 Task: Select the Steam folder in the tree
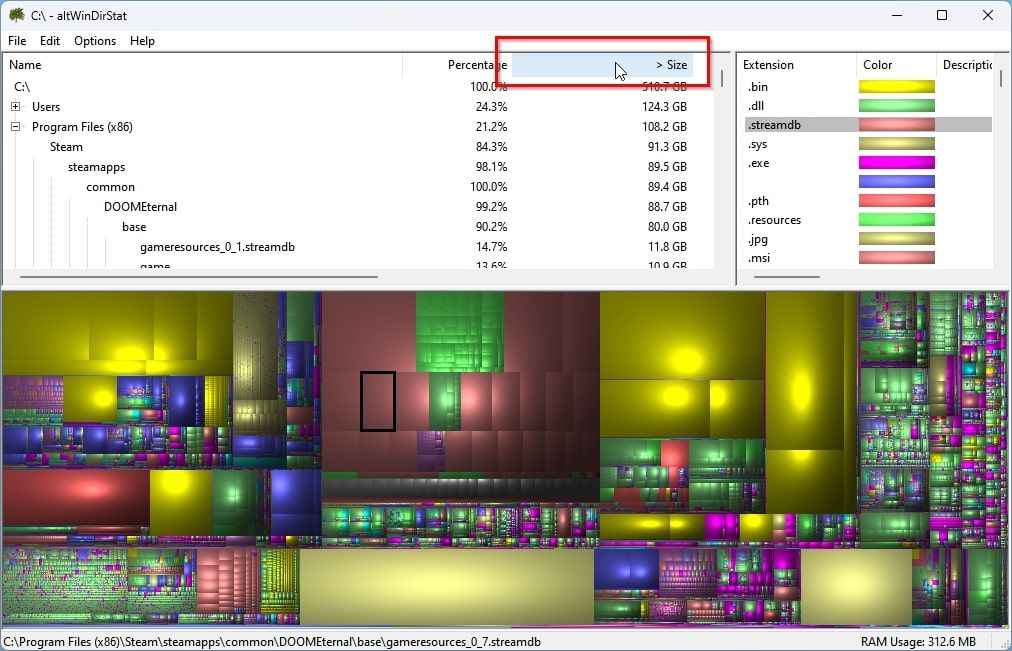(x=66, y=146)
